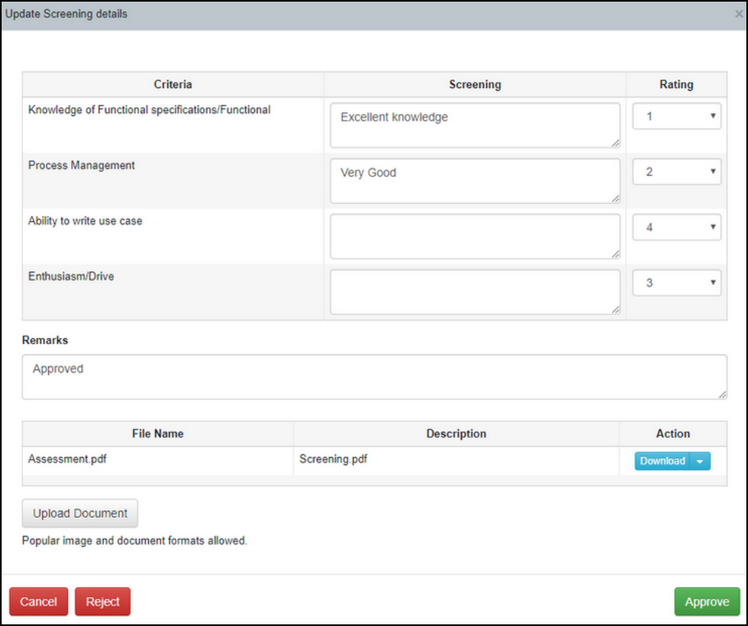This screenshot has height=626, width=748.
Task: Click the Upload Document button
Action: [x=80, y=513]
